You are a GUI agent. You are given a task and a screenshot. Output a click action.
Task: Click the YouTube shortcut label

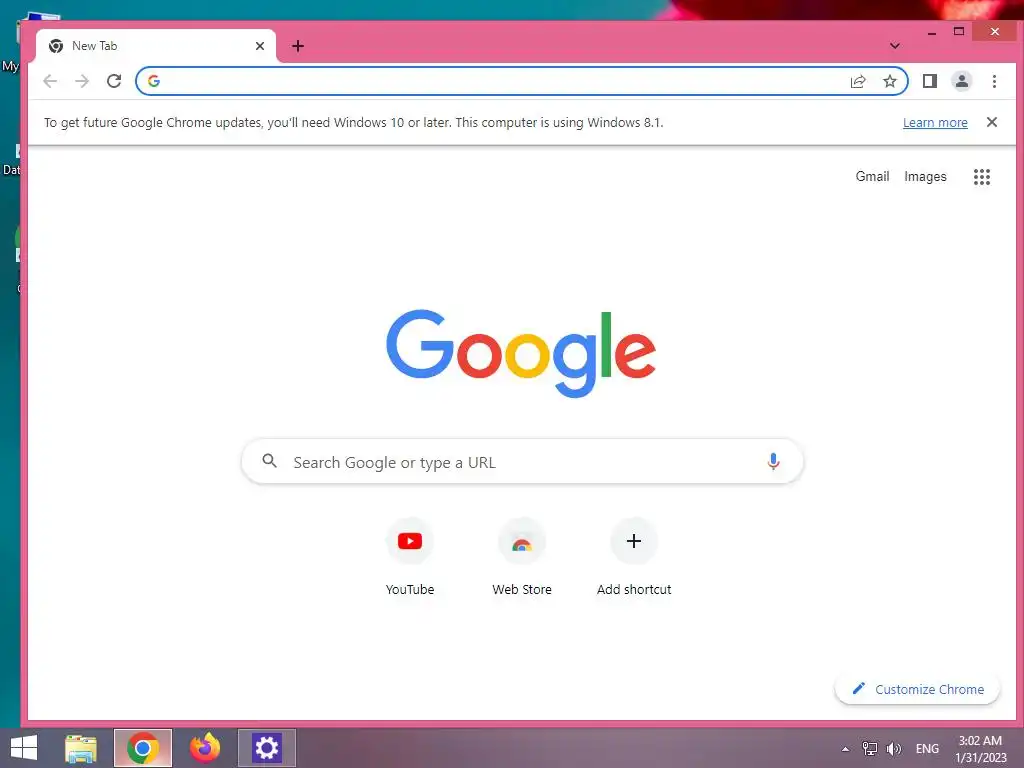[409, 589]
